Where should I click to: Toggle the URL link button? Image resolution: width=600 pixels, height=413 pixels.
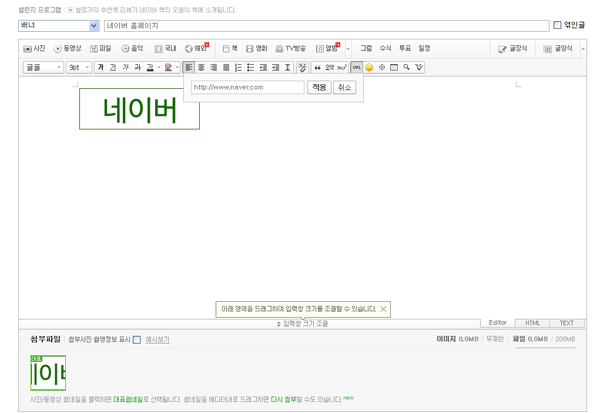coord(357,67)
